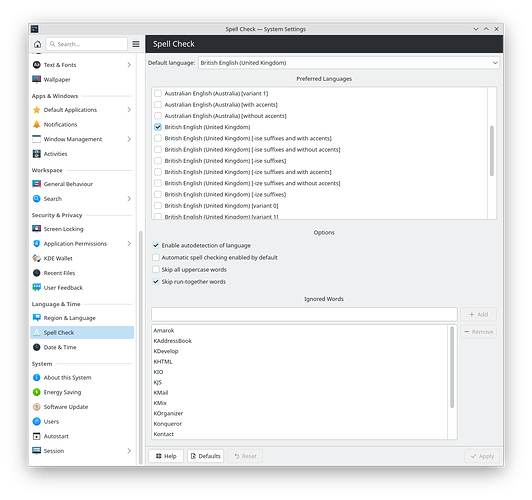Screen dimensions: 532x500
Task: Click the Users icon
Action: point(37,421)
